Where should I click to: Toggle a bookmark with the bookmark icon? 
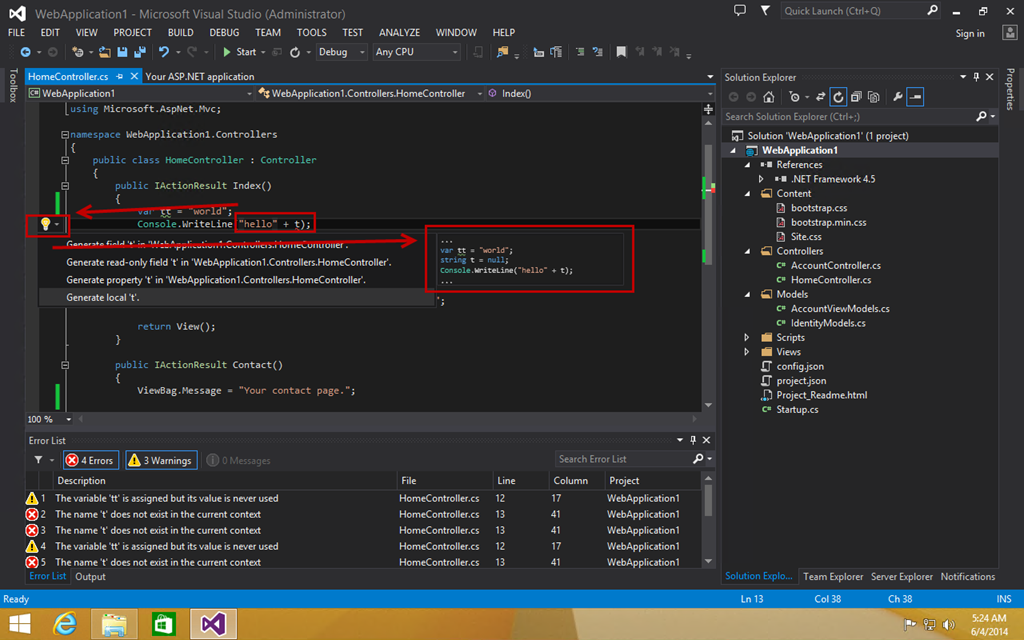click(621, 52)
